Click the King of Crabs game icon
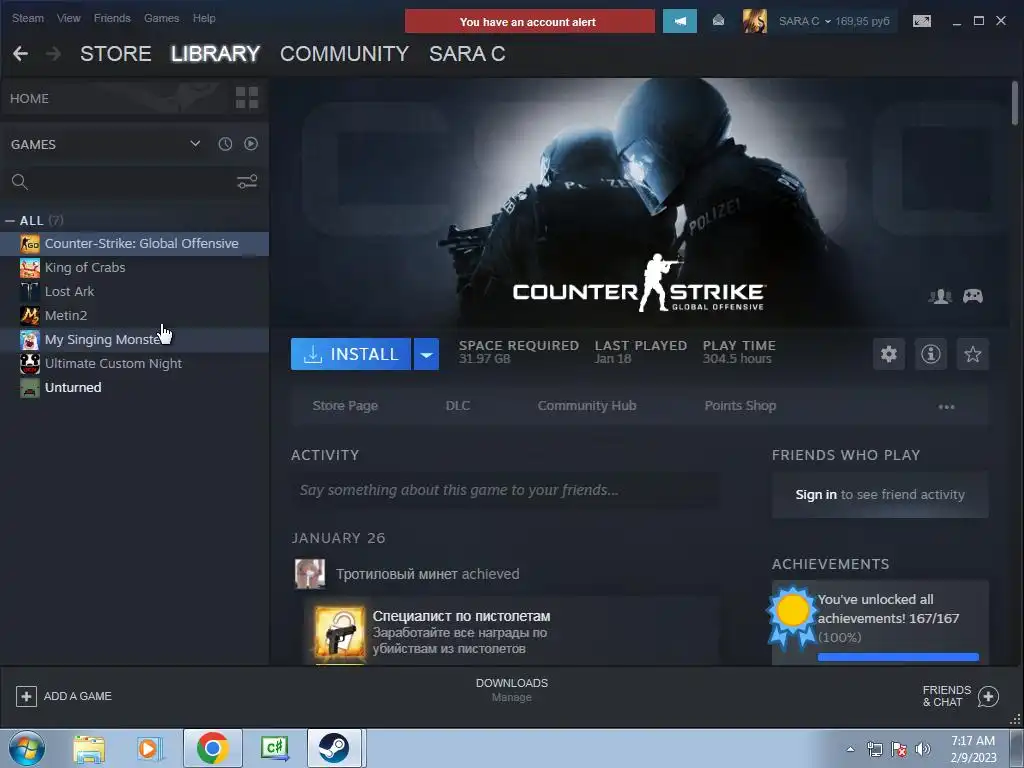Viewport: 1024px width, 768px height. click(29, 268)
